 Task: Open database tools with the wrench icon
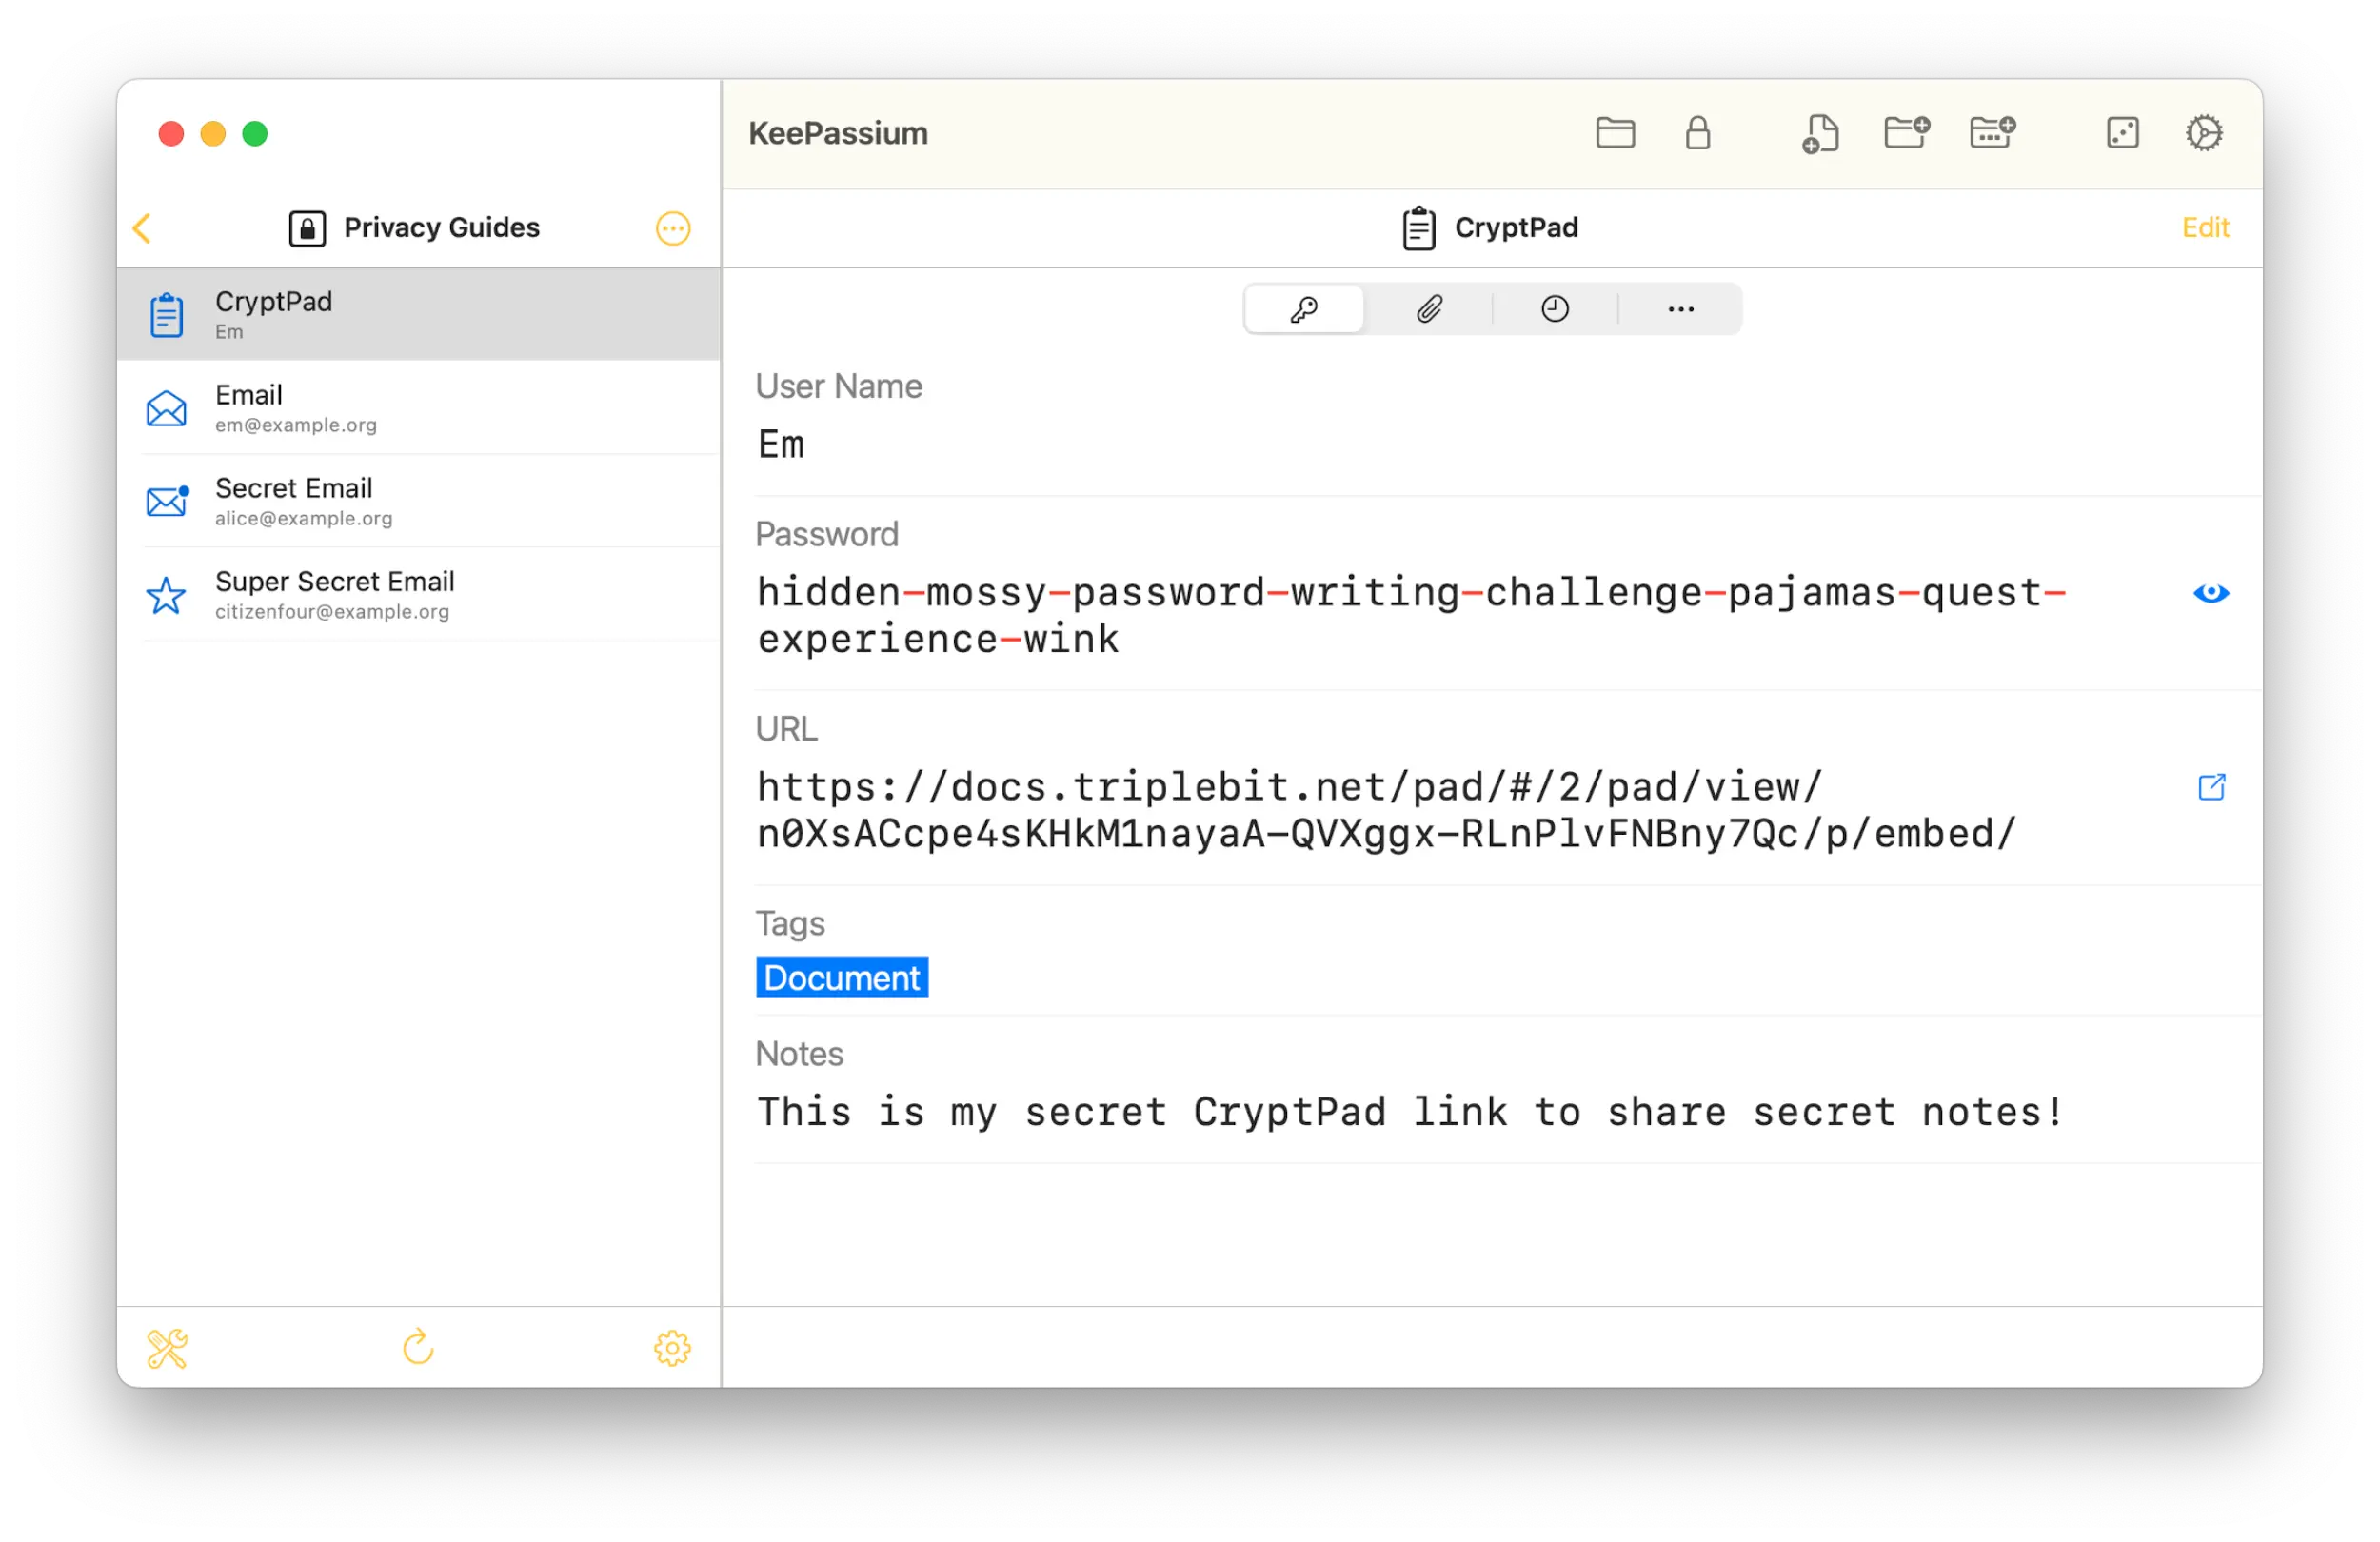tap(167, 1347)
